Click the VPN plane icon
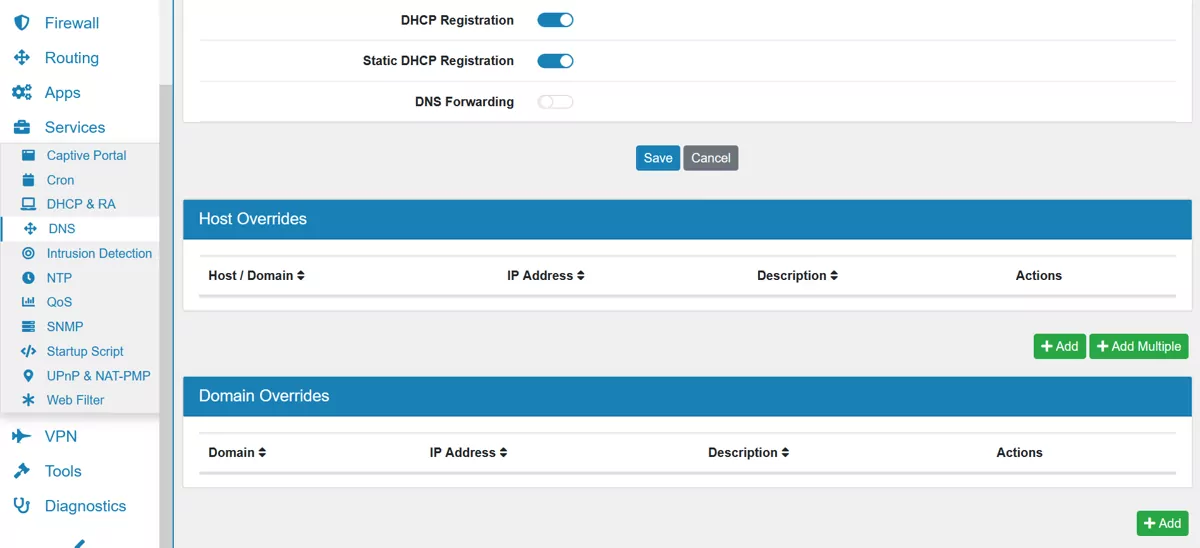Viewport: 1200px width, 548px height. 21,437
